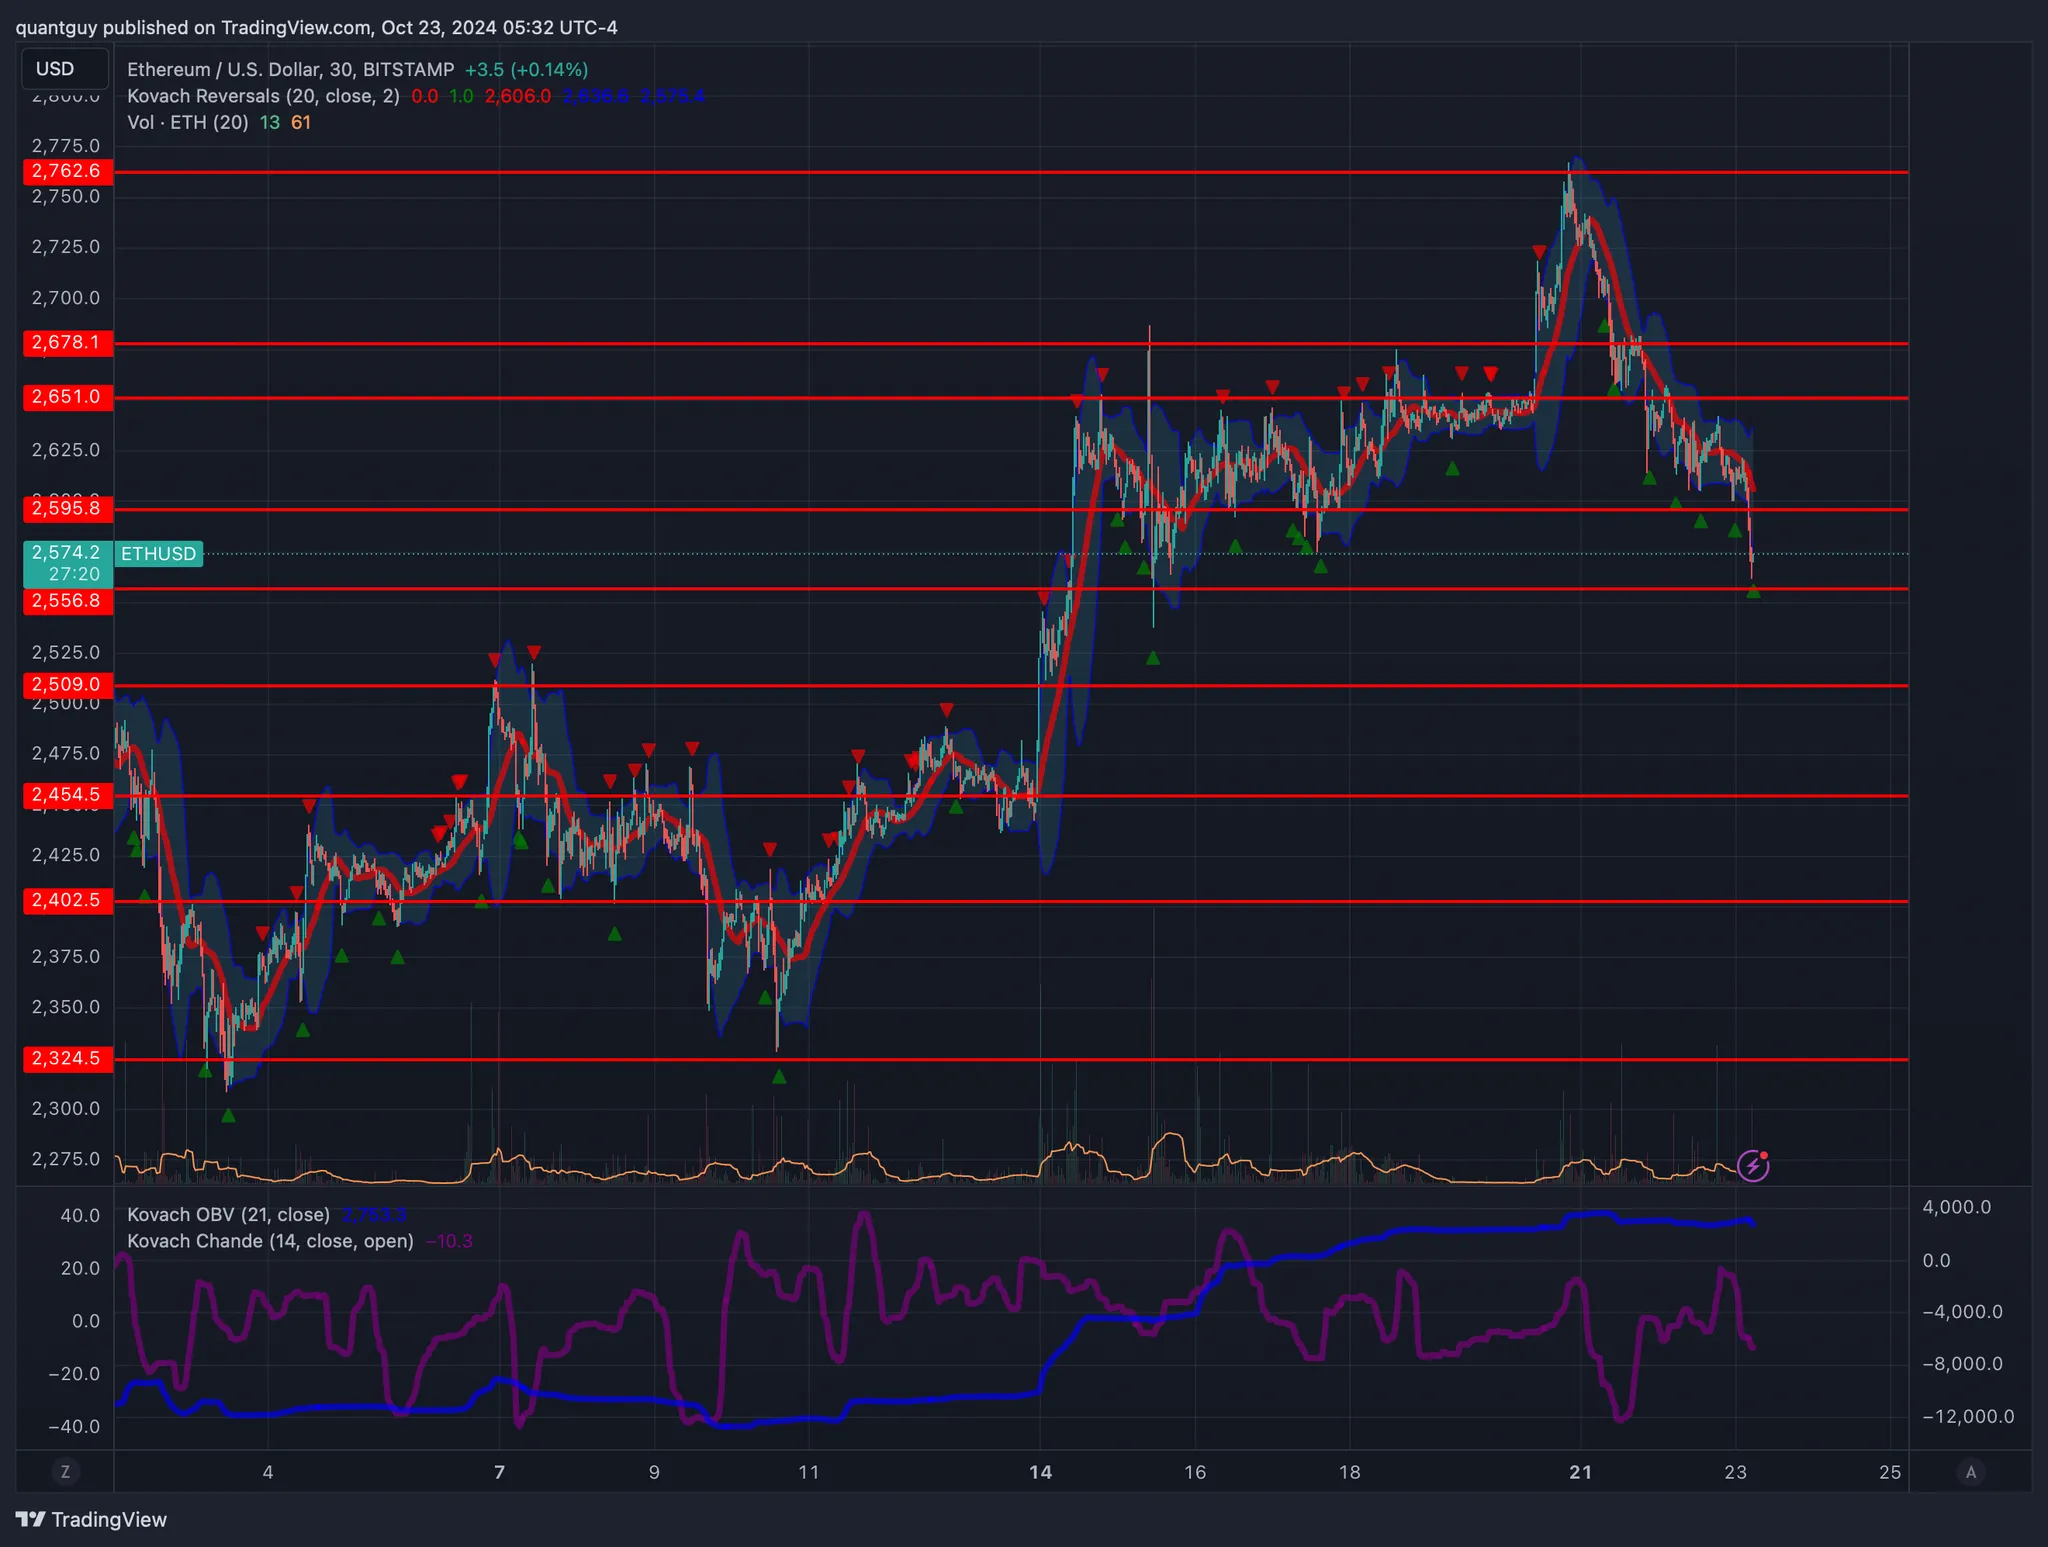Click the teal ETHUSD price label
This screenshot has width=2048, height=1547.
(160, 553)
